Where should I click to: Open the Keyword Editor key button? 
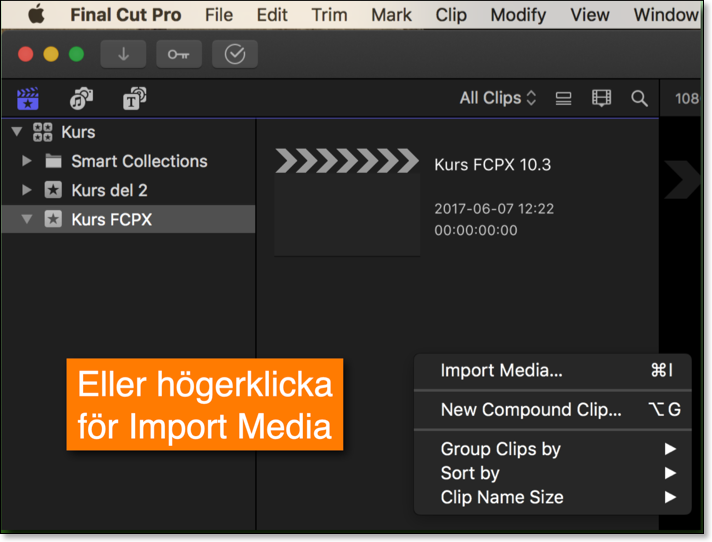click(179, 54)
